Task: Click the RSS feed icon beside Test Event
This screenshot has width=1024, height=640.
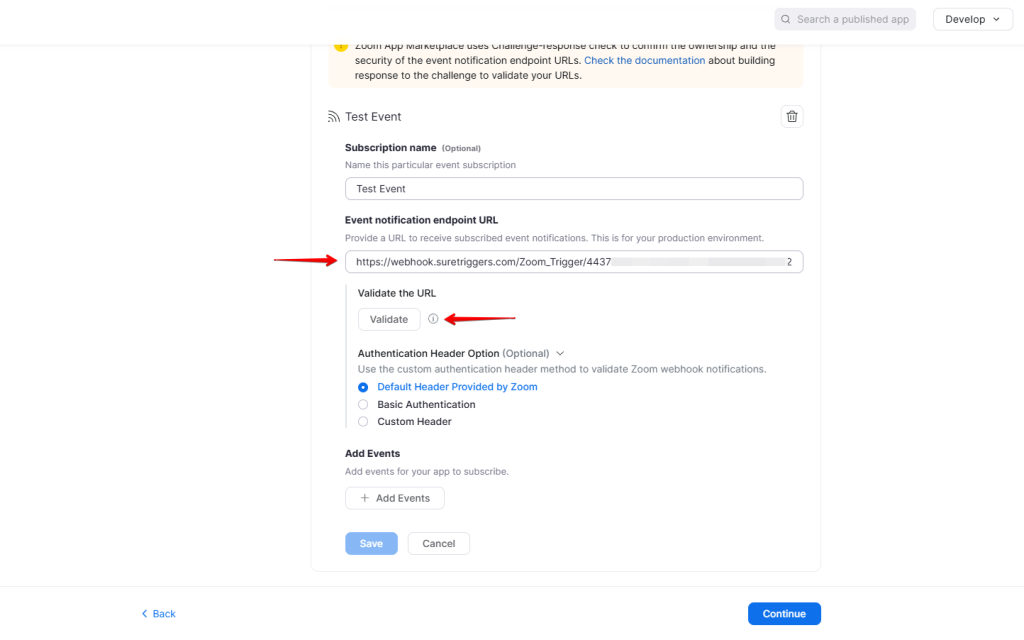Action: coord(334,117)
